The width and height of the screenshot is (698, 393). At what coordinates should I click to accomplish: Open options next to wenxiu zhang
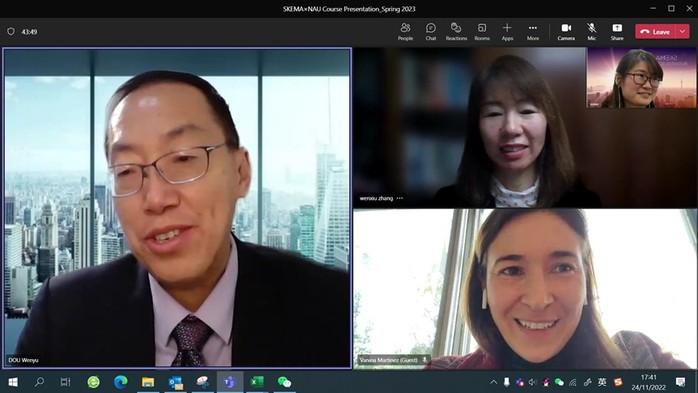pos(400,199)
